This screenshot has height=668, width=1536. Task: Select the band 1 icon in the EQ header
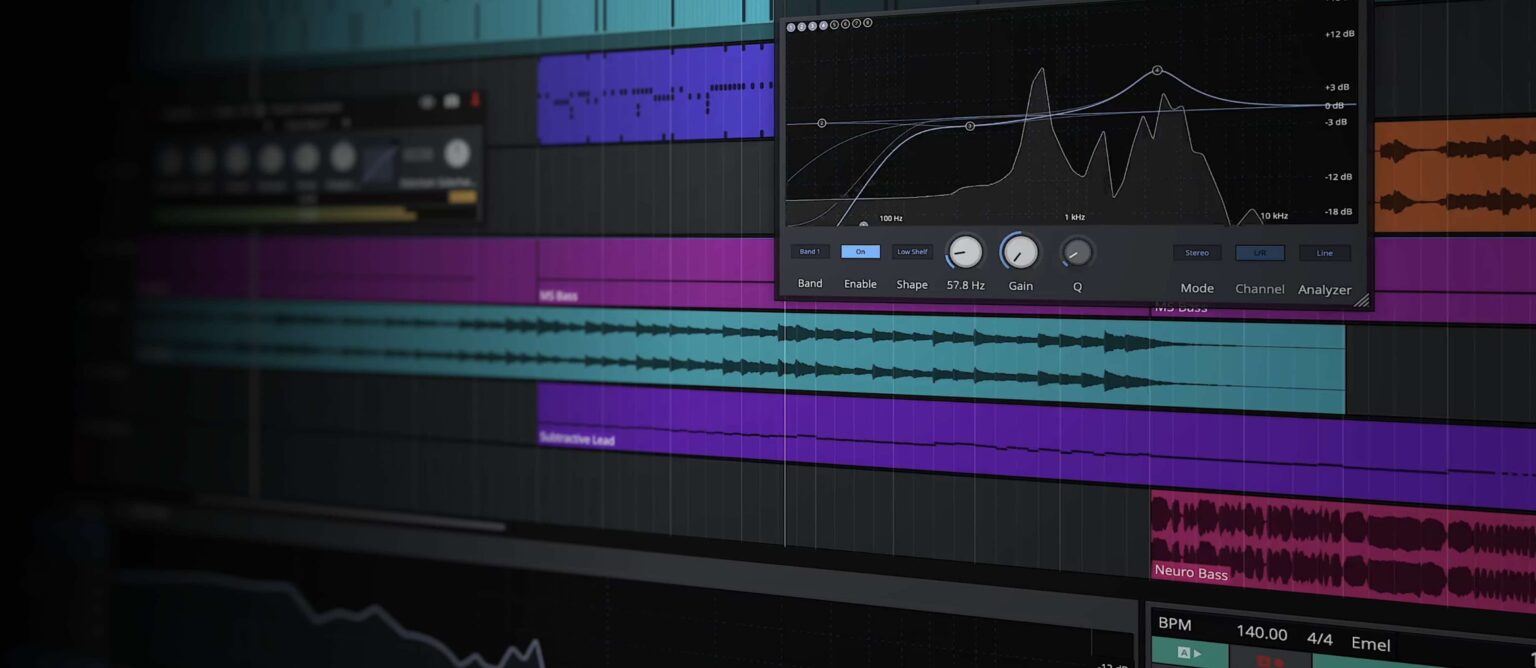[792, 25]
